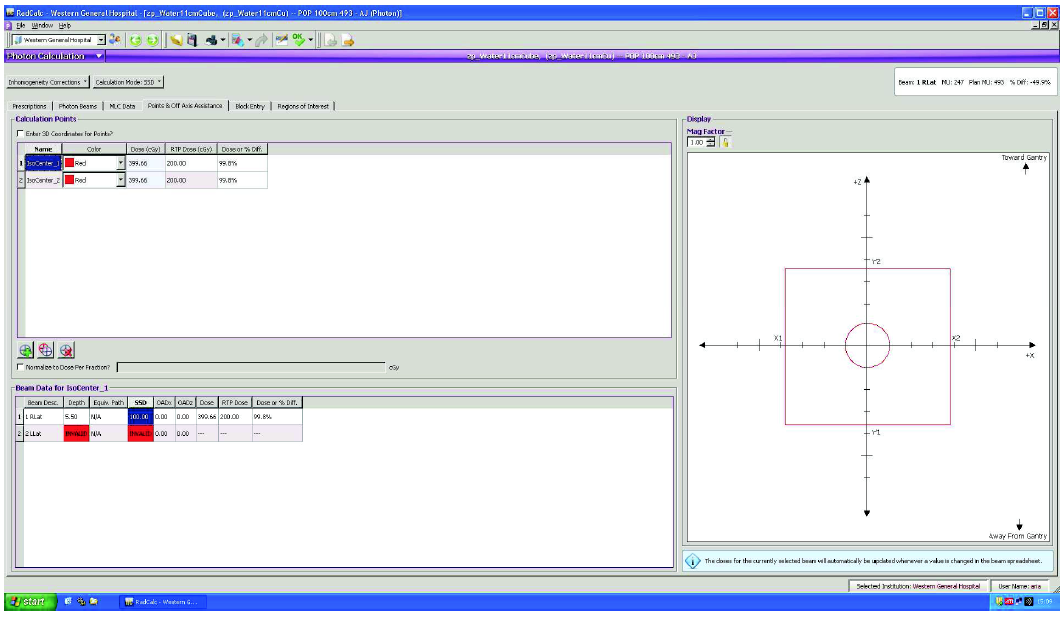Open the Photon Calculation module dropdown
1064x617 pixels.
pyautogui.click(x=98, y=56)
